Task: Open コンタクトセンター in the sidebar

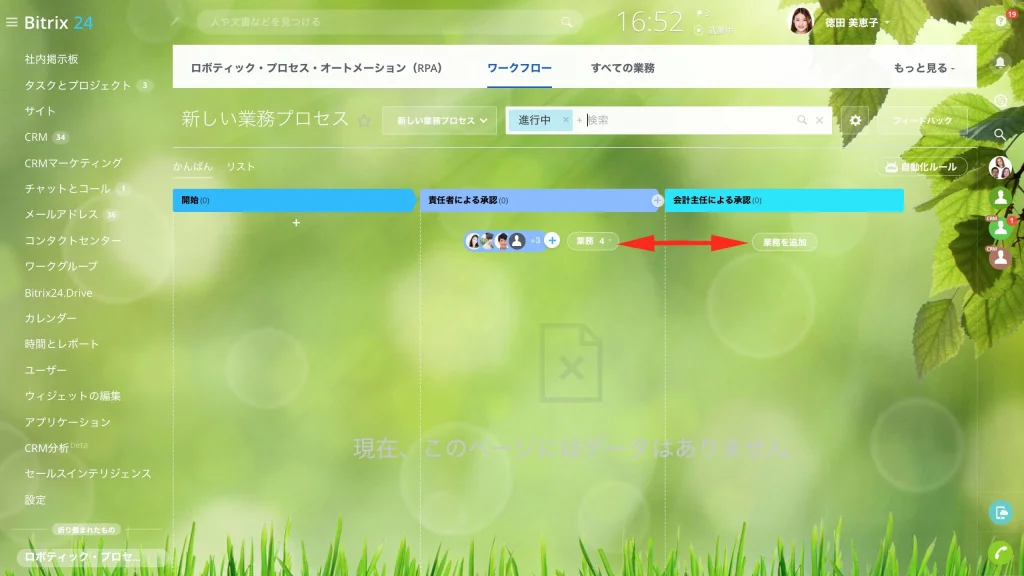Action: pyautogui.click(x=73, y=240)
